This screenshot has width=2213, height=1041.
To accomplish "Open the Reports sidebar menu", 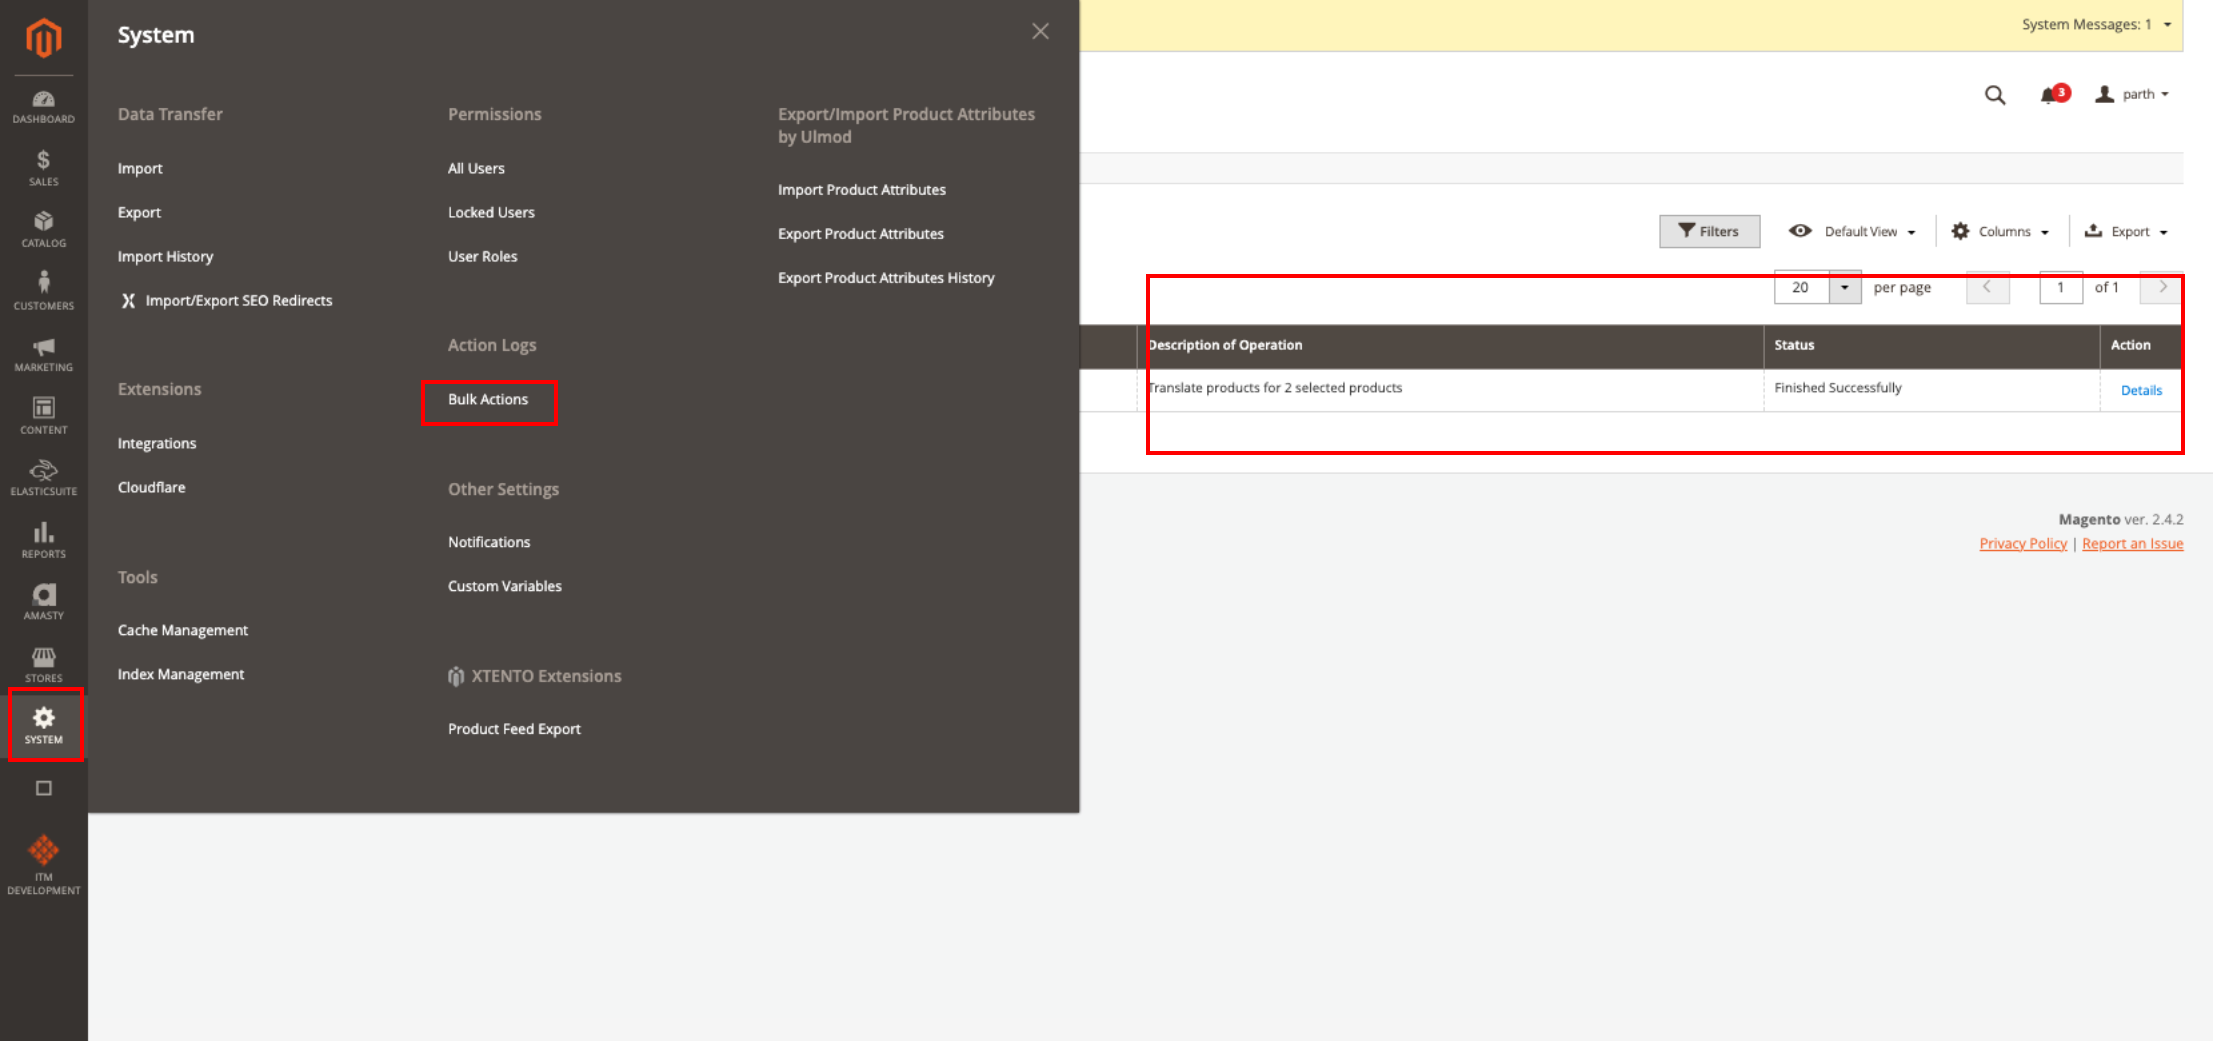I will [43, 540].
